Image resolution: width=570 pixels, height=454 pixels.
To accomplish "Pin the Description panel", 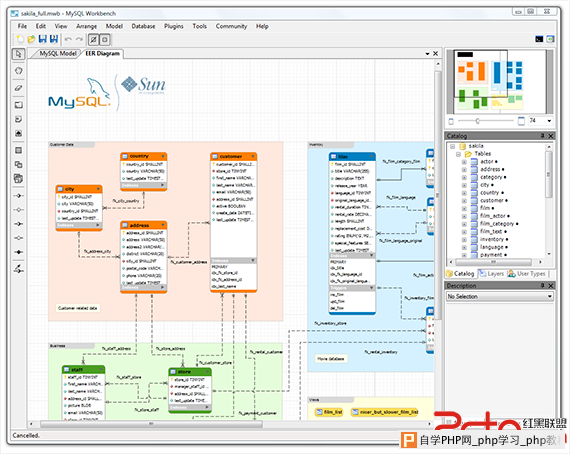I will coord(542,286).
